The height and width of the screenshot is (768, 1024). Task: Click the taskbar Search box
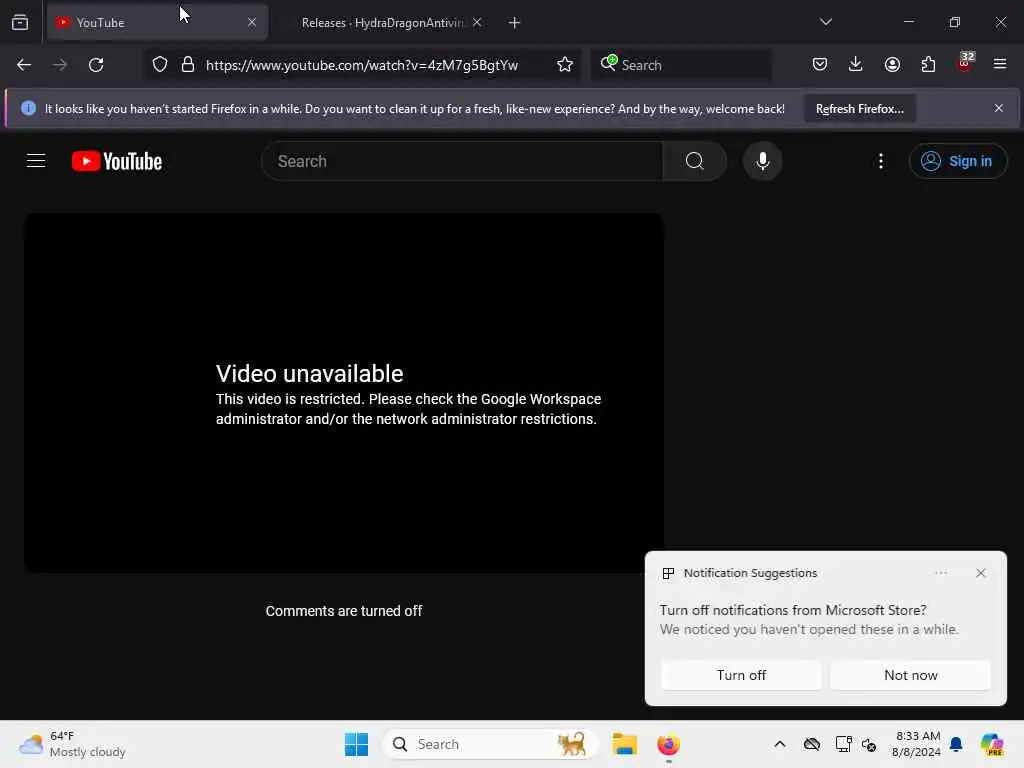490,744
